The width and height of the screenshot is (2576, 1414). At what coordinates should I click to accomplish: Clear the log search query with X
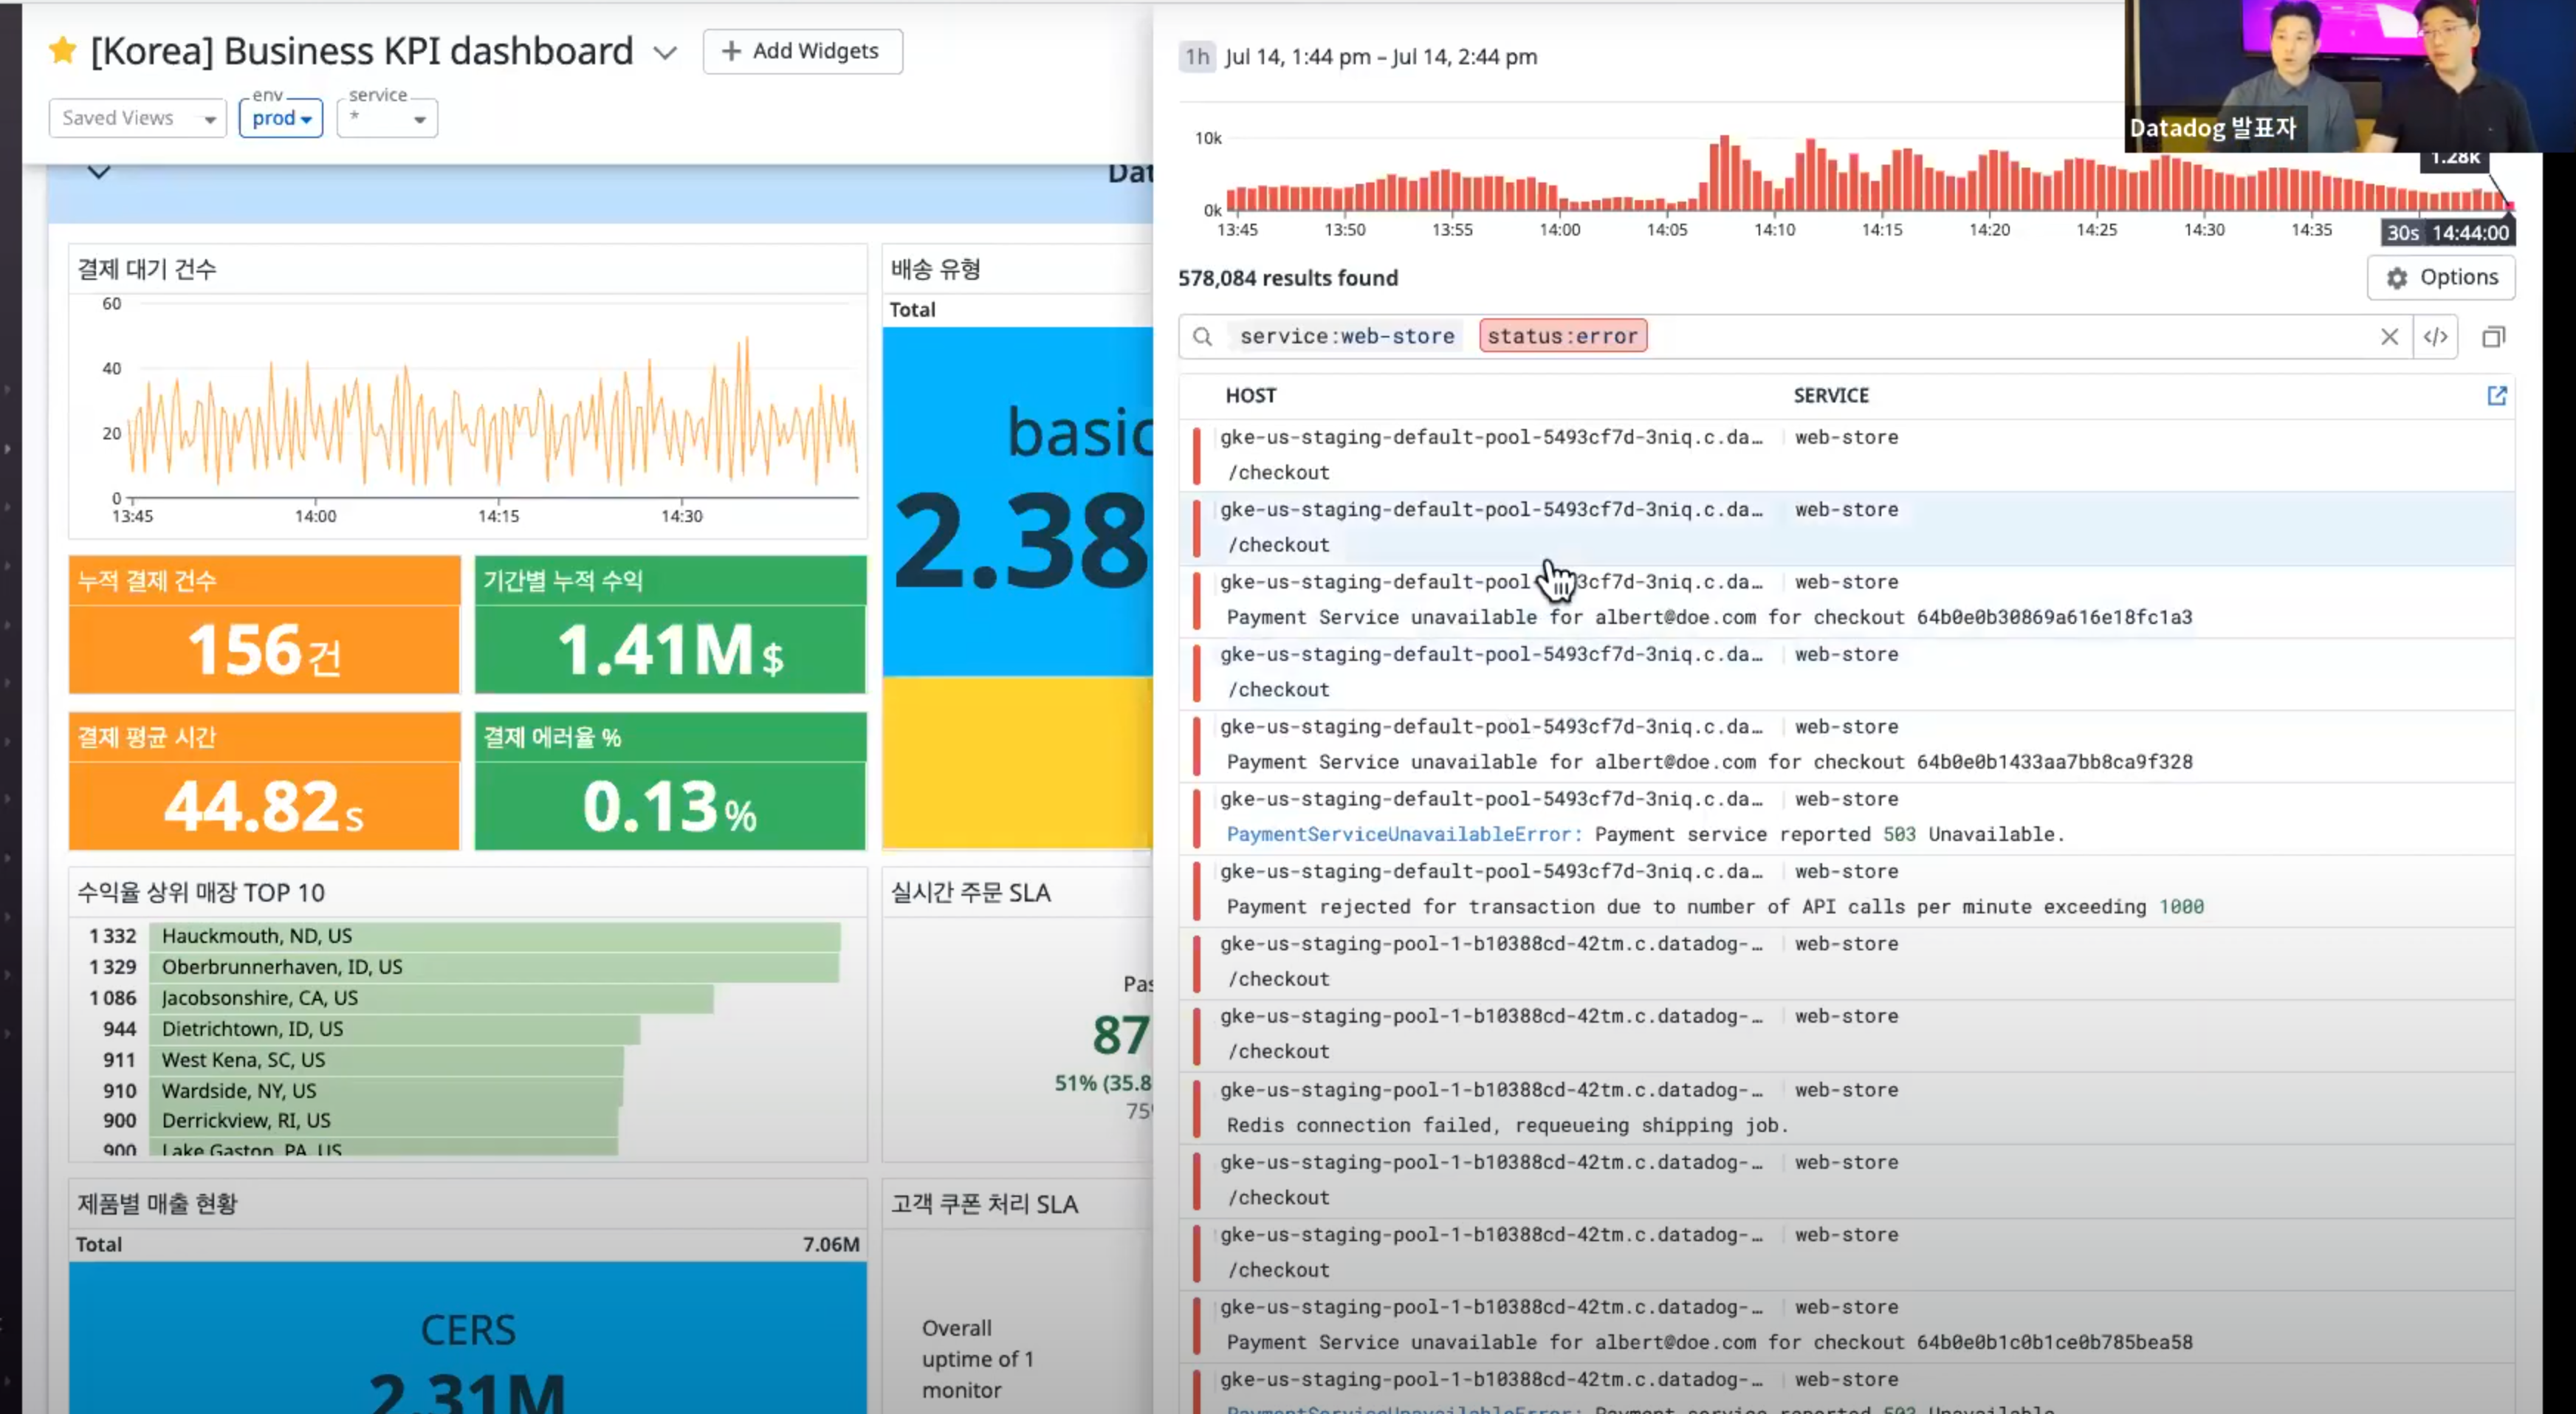2389,337
